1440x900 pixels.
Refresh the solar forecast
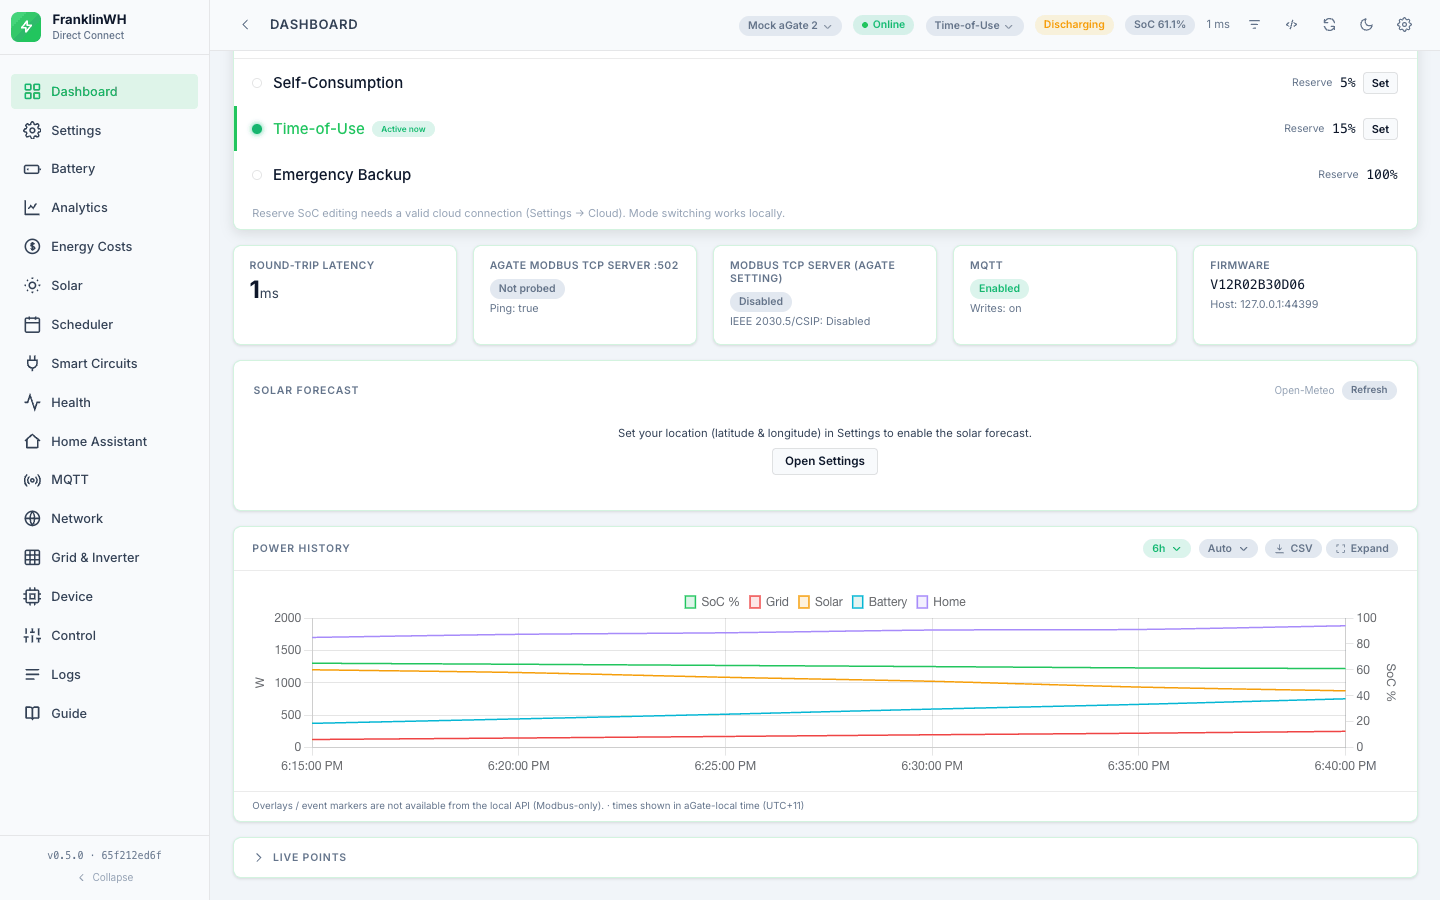pyautogui.click(x=1369, y=390)
